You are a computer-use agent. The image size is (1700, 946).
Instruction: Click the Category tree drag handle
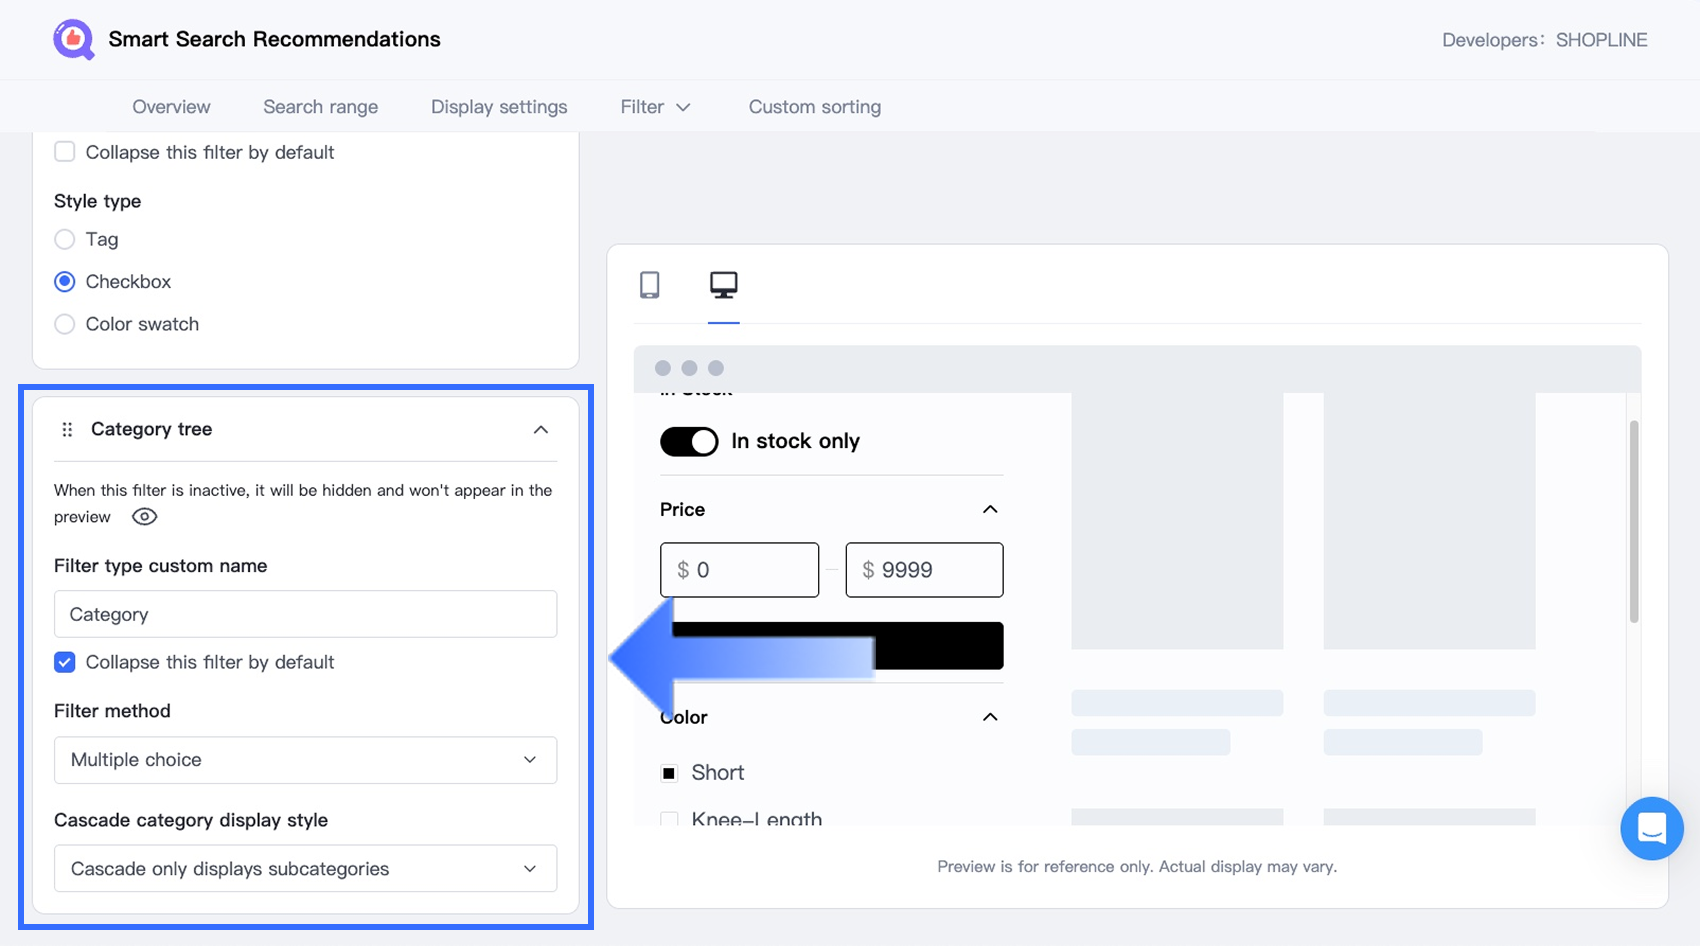coord(67,430)
